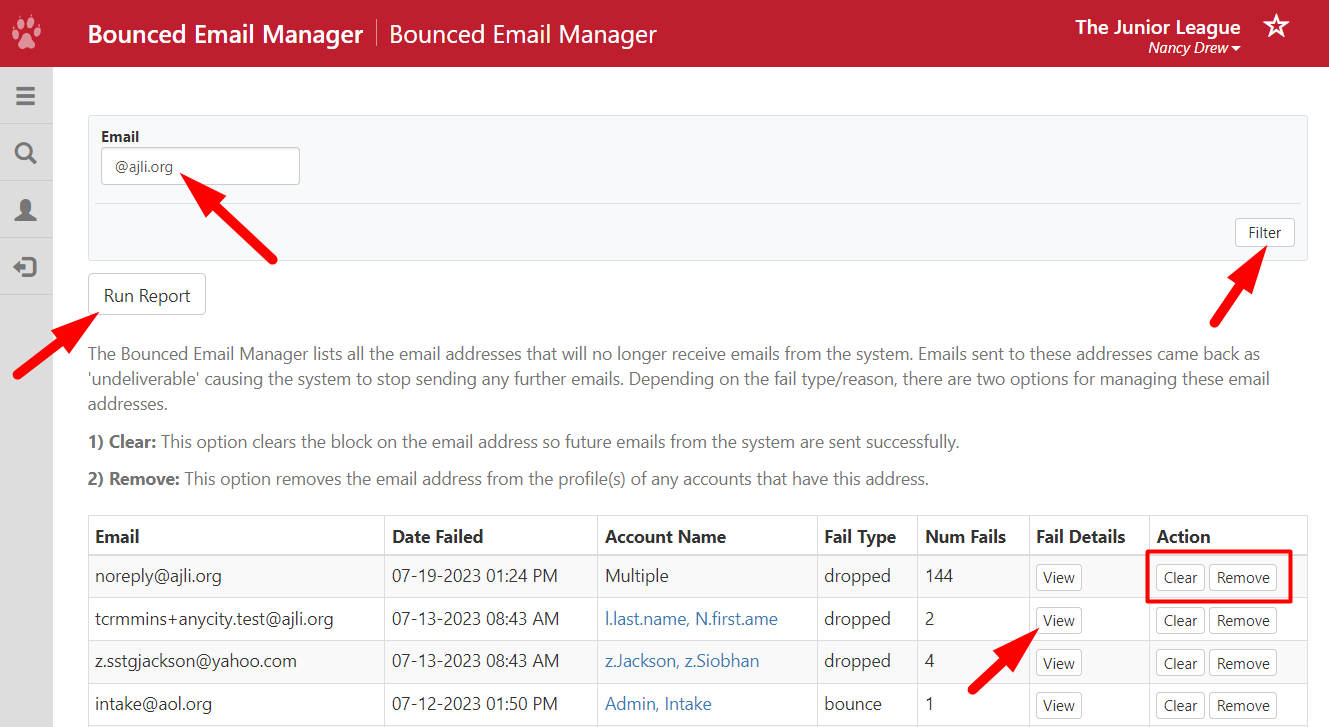The width and height of the screenshot is (1329, 727).
Task: Click the logout arrow sidebar icon
Action: [26, 267]
